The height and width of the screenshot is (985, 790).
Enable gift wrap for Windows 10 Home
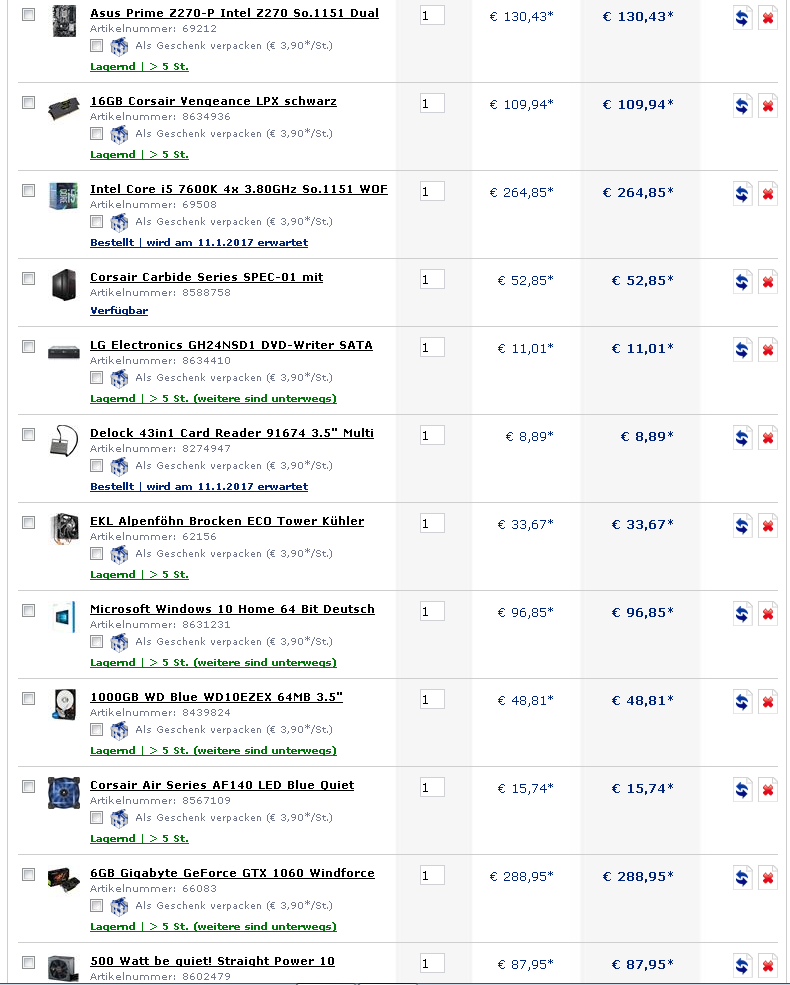96,641
